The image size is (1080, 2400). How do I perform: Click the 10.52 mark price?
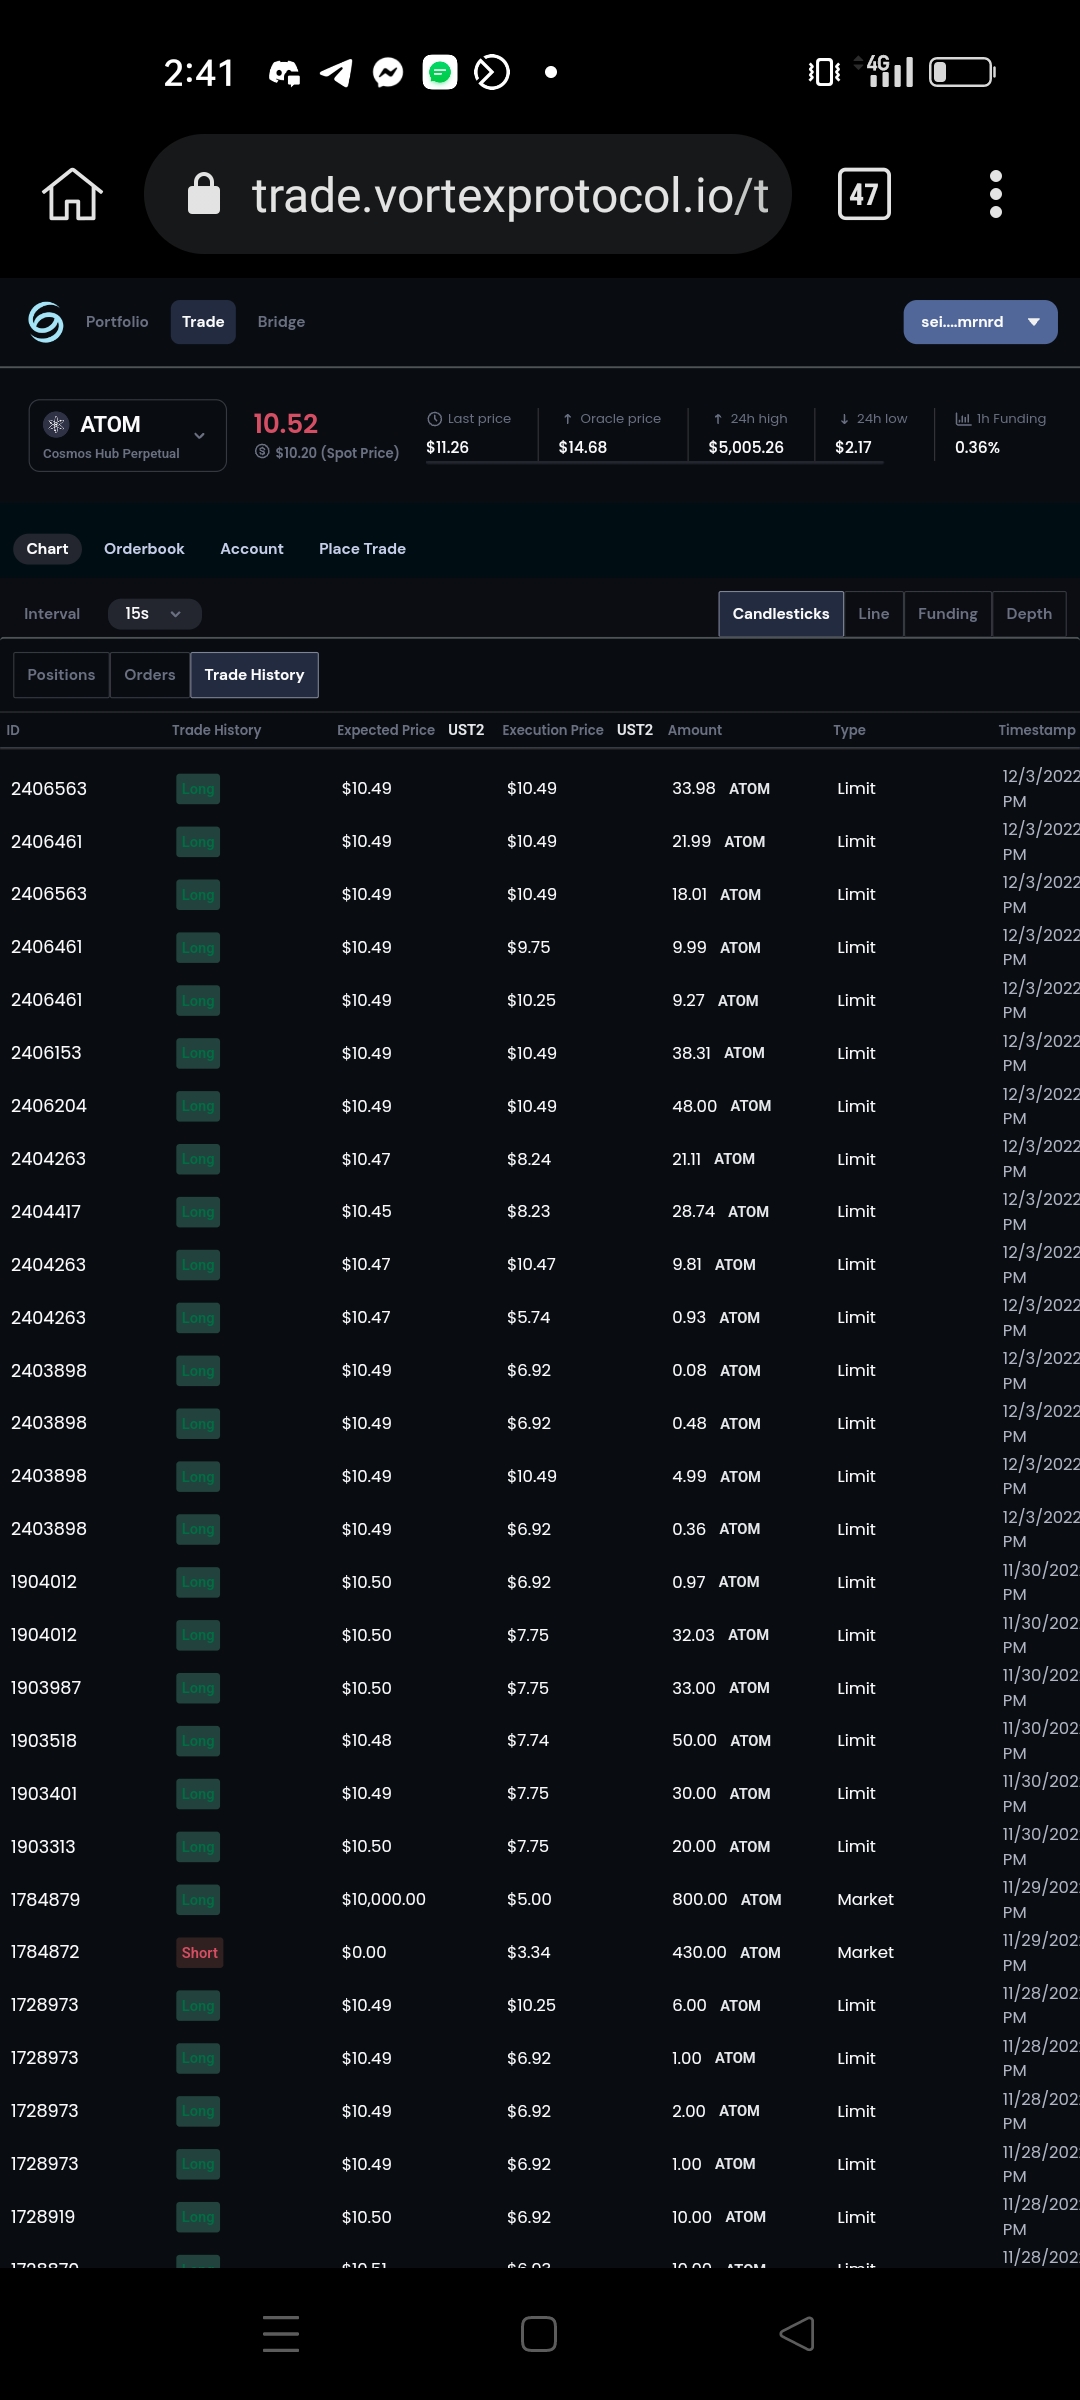(x=285, y=424)
